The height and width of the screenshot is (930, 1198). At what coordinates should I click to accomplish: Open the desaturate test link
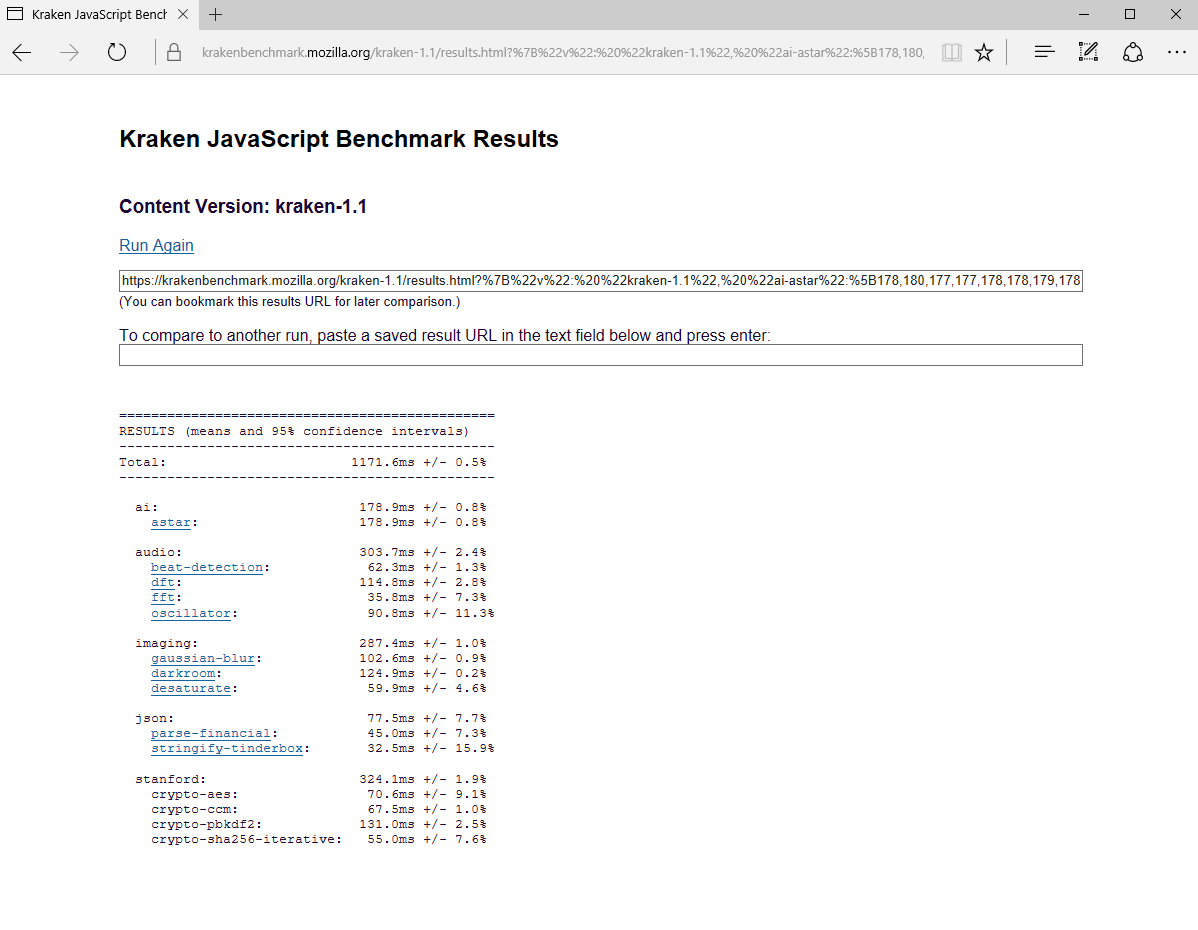coord(190,689)
